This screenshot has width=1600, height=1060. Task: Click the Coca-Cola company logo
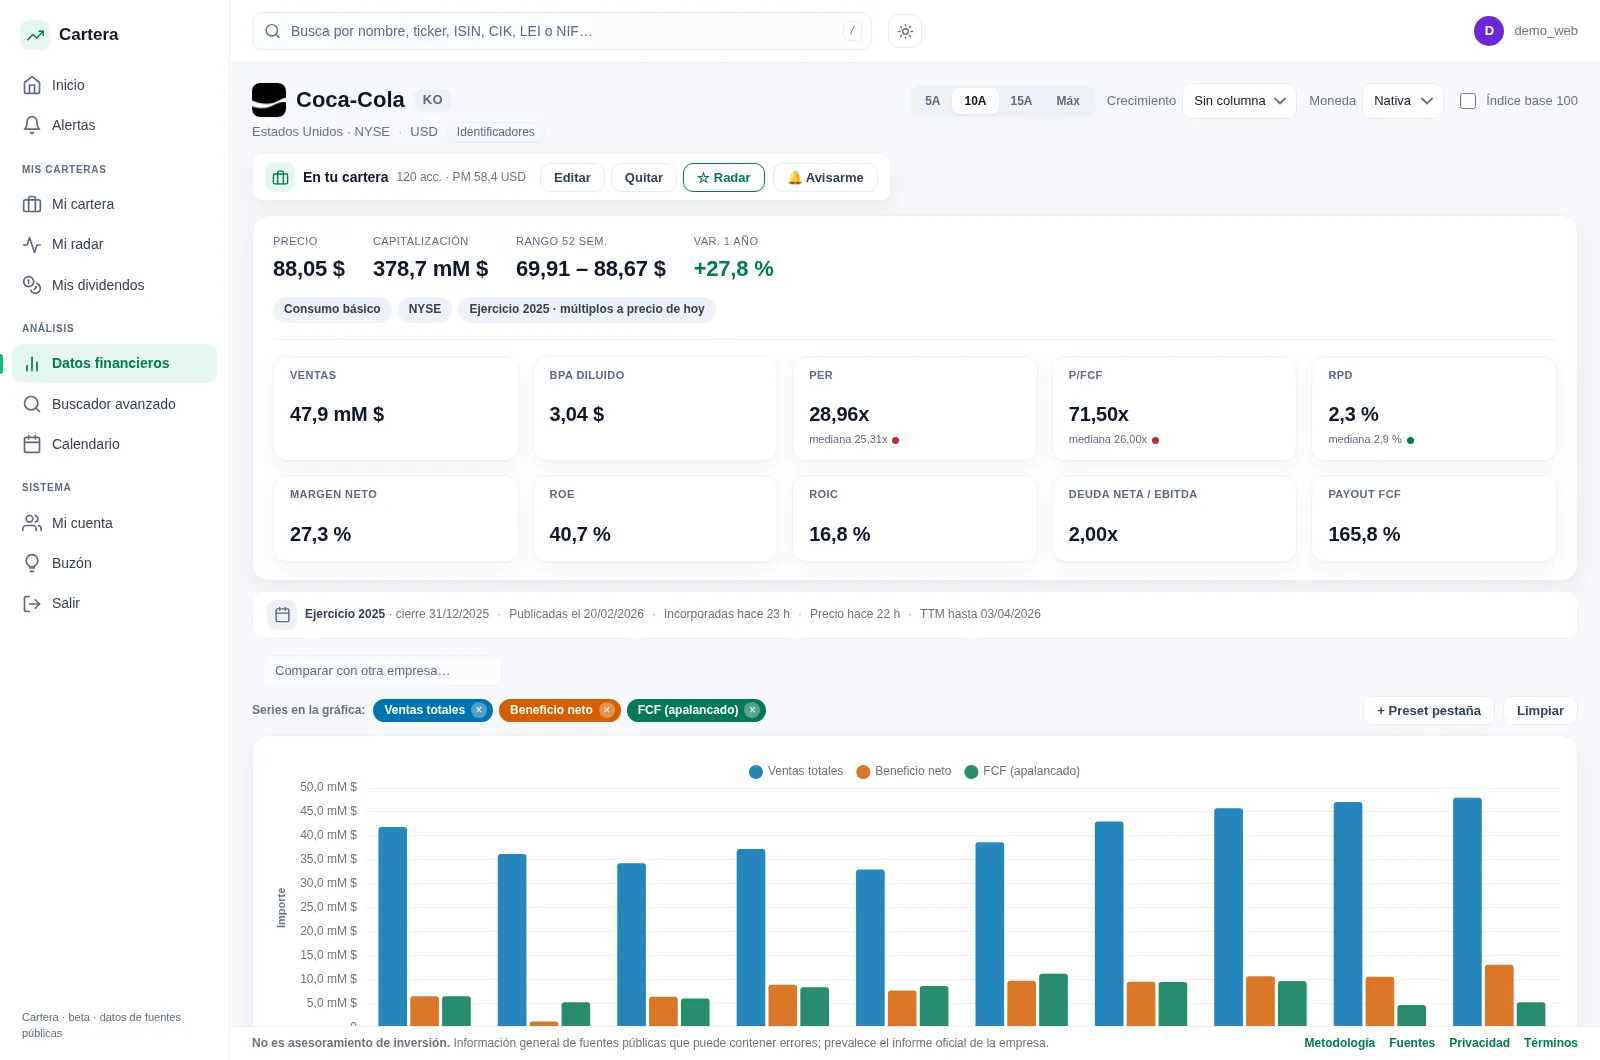coord(269,100)
